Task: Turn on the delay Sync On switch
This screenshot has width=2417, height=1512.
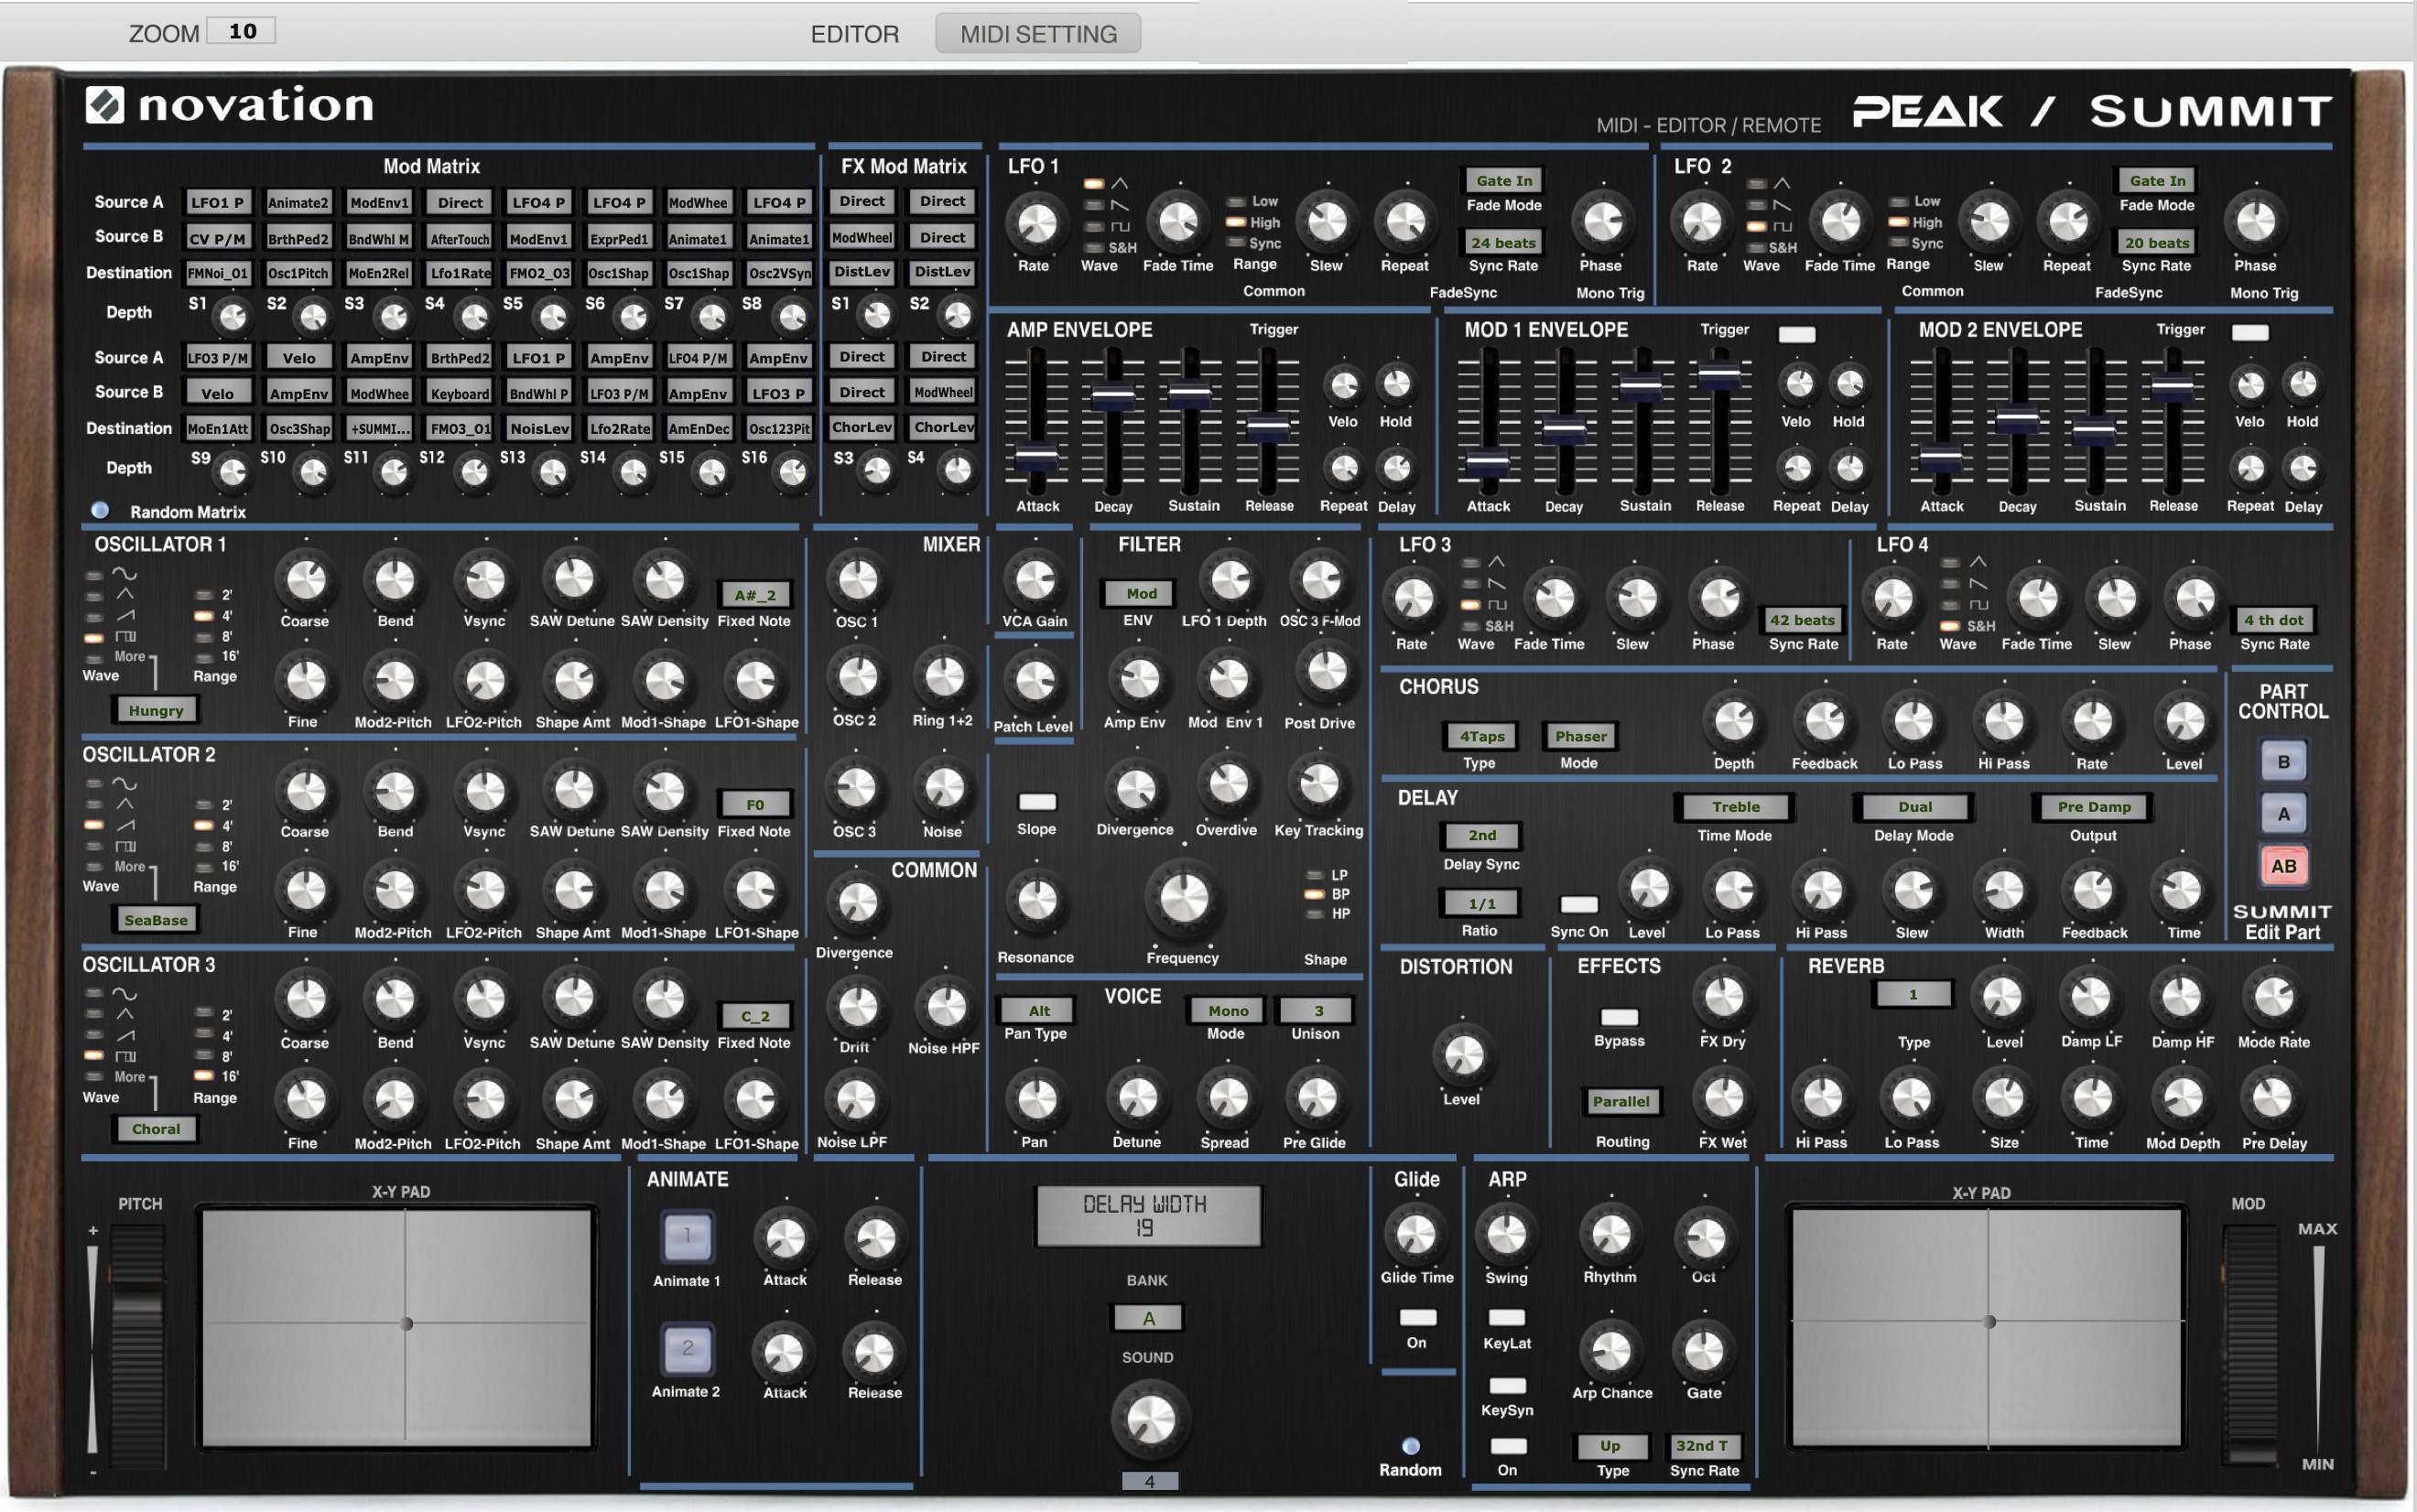Action: pos(1582,903)
